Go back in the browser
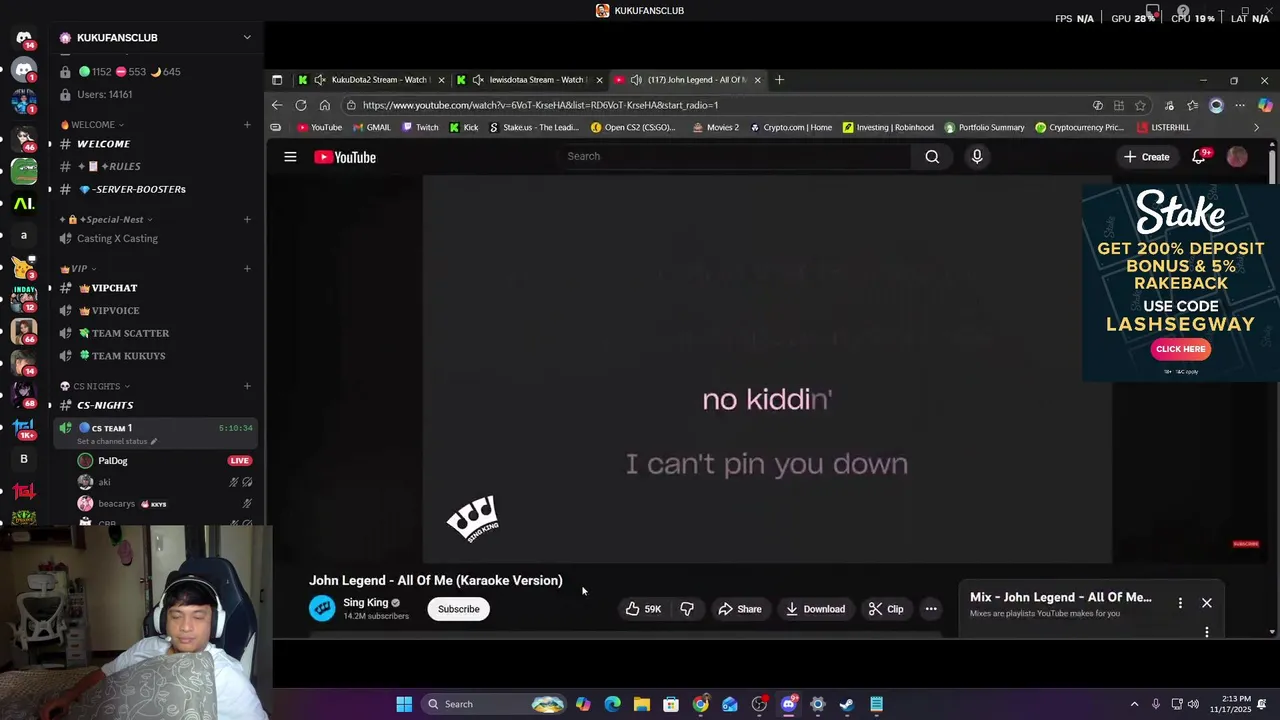 (x=277, y=105)
